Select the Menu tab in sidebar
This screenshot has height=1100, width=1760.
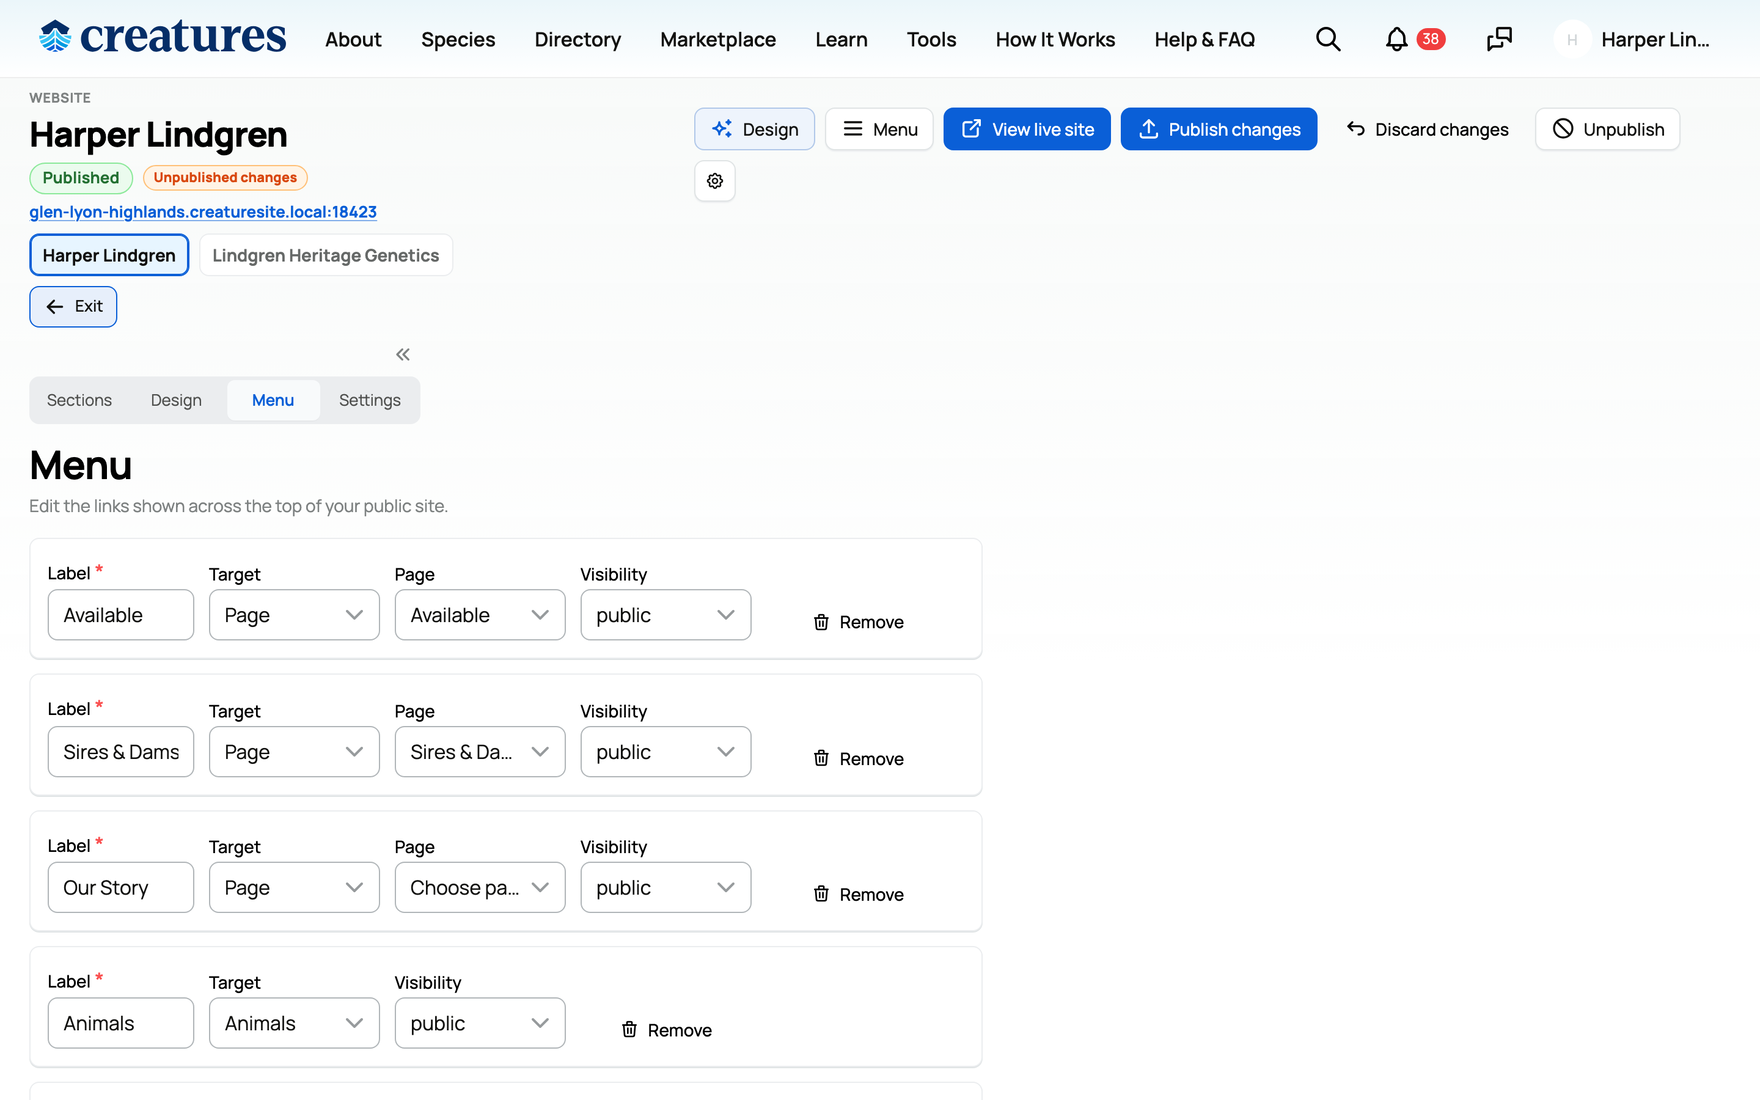(273, 400)
